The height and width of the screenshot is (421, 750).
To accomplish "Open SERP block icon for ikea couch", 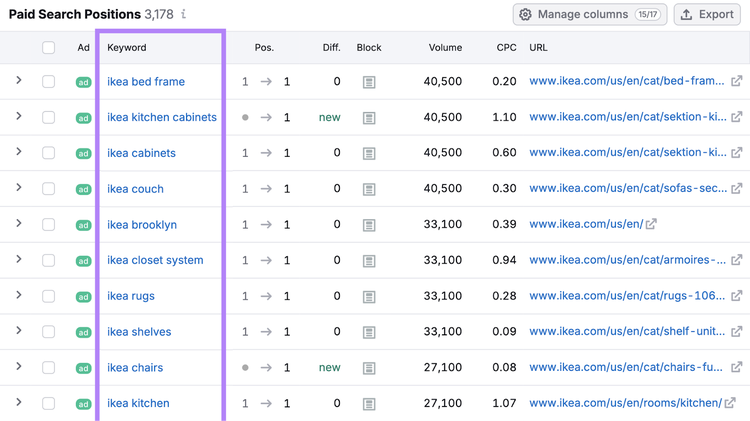I will [x=369, y=189].
